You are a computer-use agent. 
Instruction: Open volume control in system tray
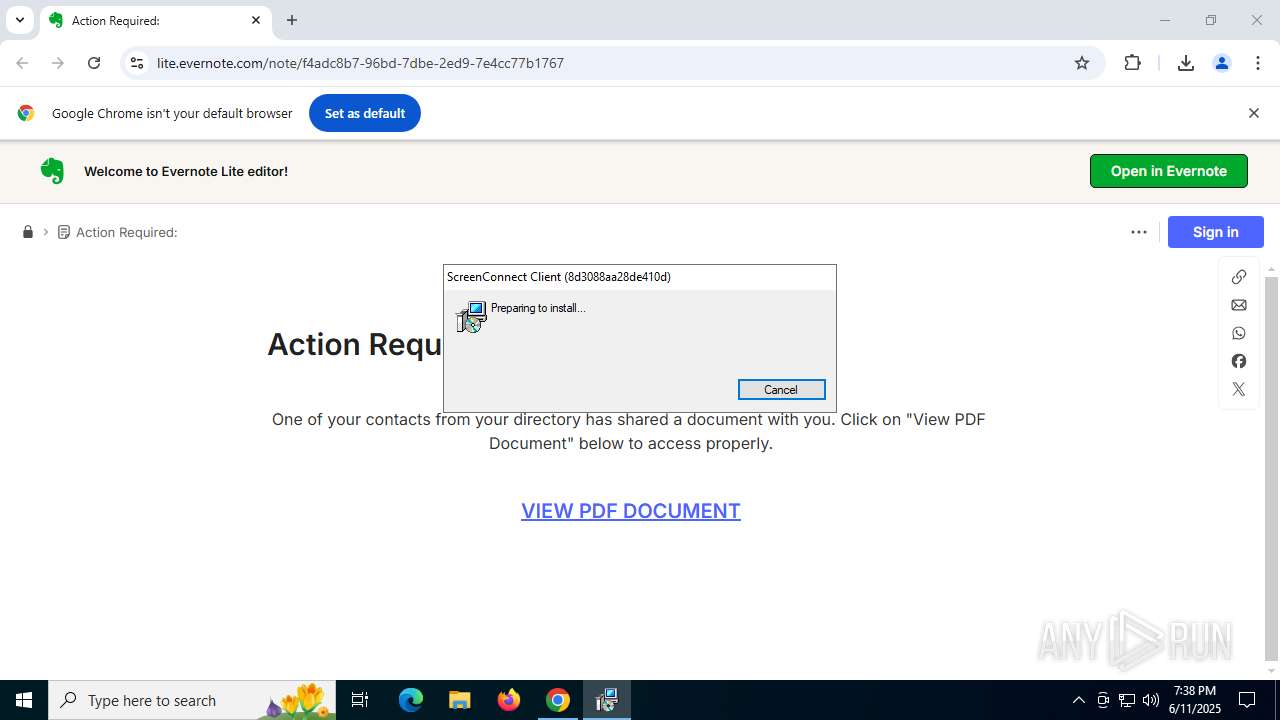(1151, 700)
